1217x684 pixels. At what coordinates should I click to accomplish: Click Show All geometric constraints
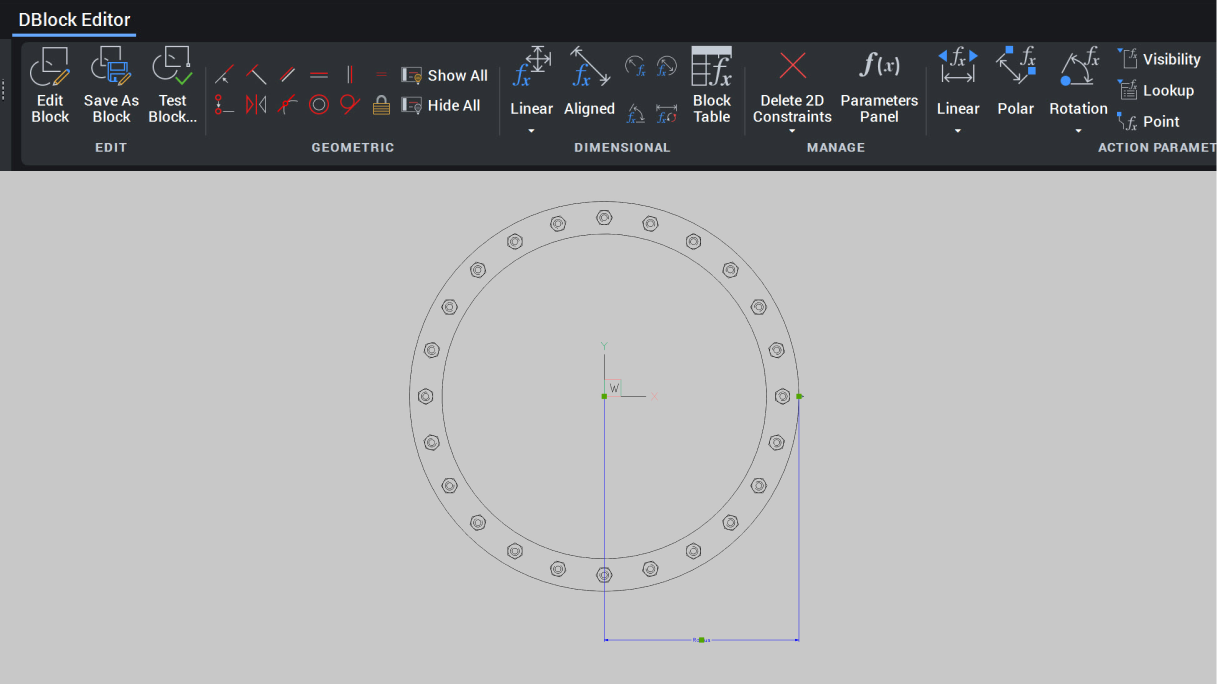(445, 75)
